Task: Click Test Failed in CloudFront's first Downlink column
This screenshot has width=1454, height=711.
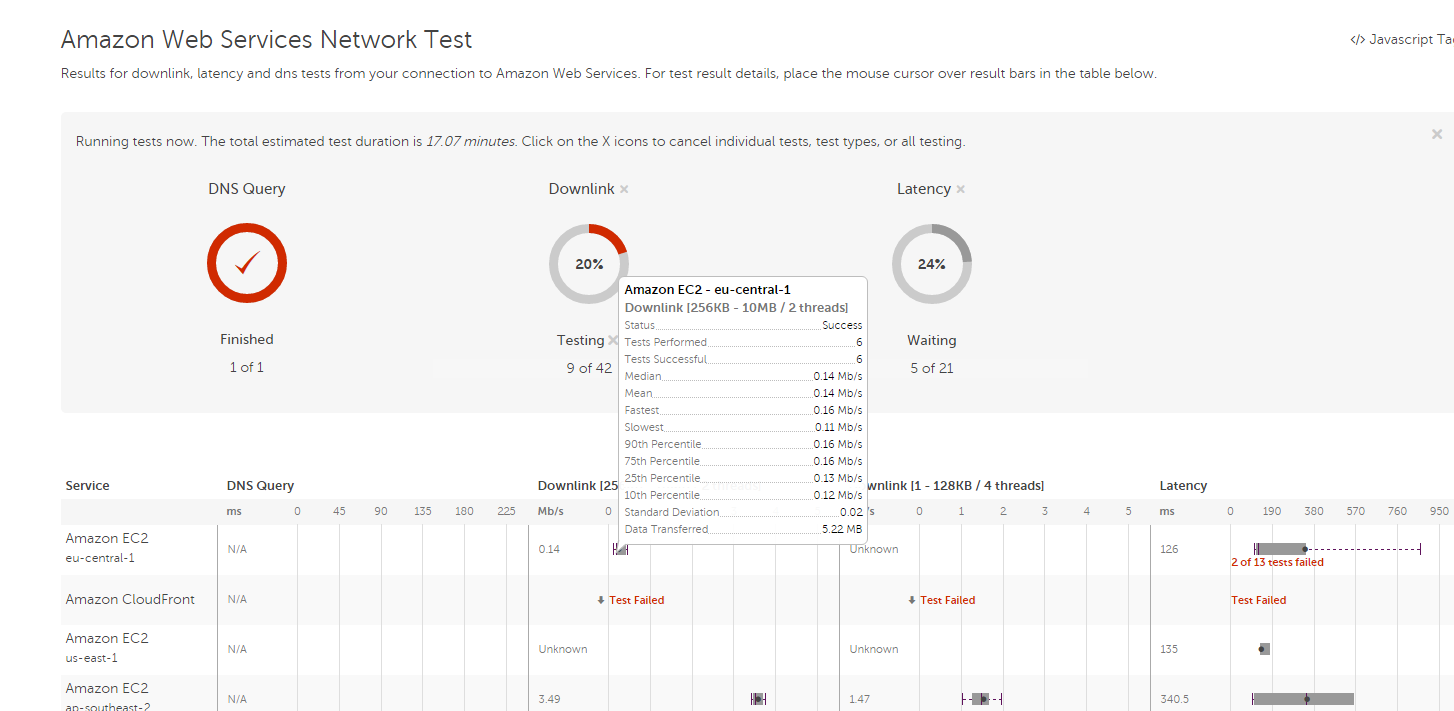Action: (x=637, y=600)
